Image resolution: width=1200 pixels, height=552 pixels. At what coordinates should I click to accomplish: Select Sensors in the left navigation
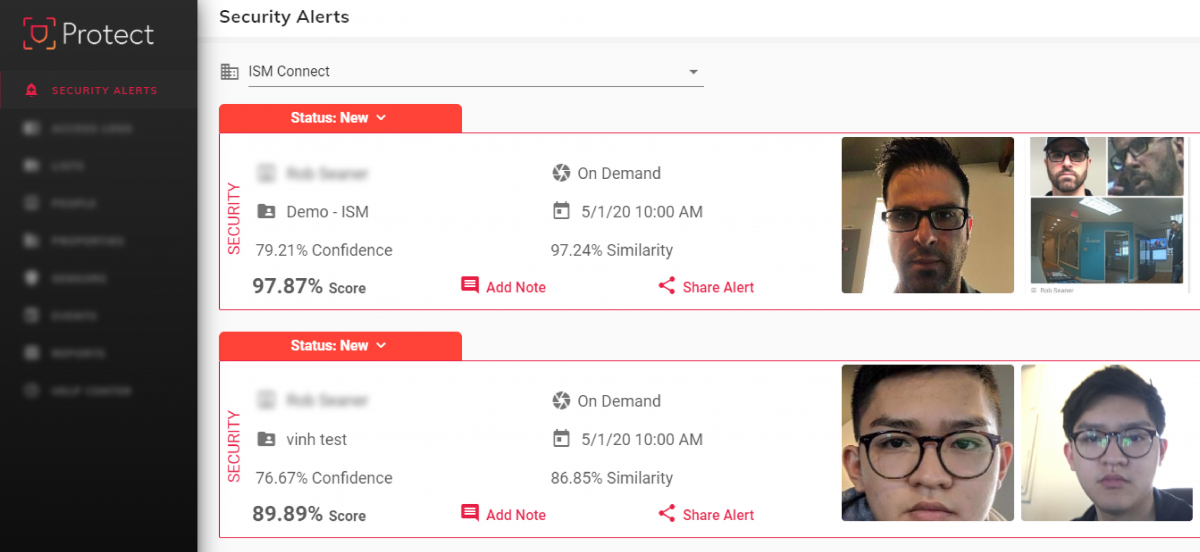pos(78,278)
